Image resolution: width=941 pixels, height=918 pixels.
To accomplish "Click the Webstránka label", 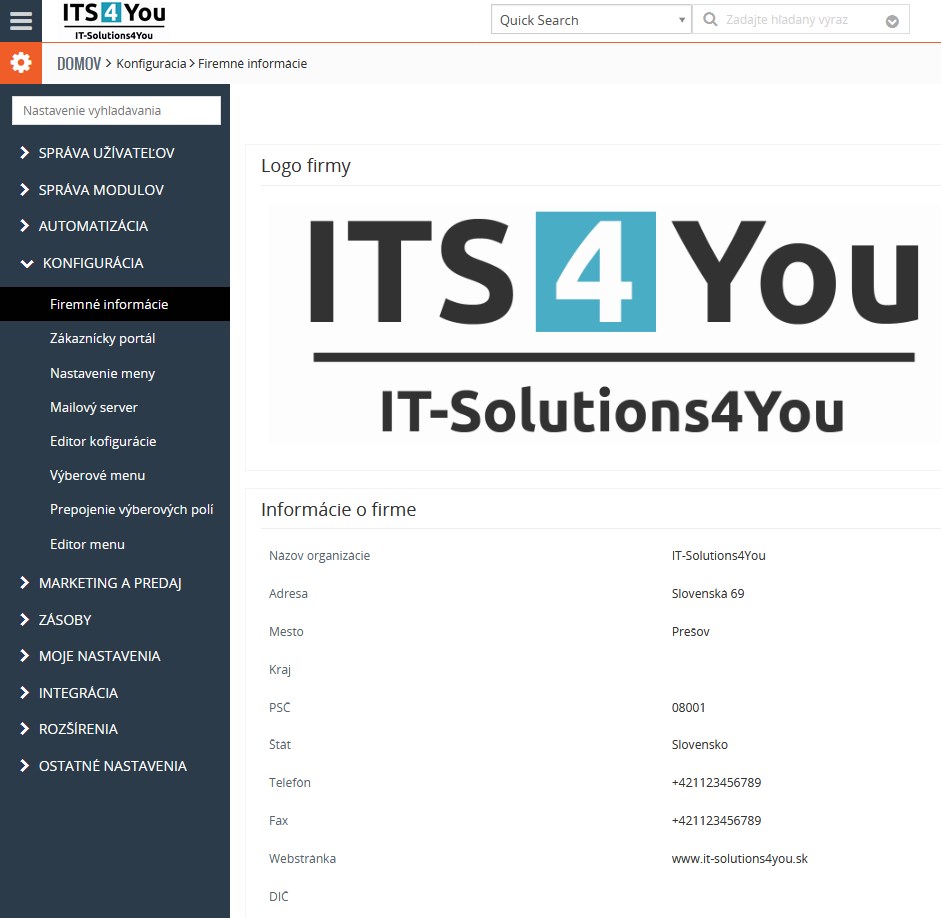I will pos(302,859).
